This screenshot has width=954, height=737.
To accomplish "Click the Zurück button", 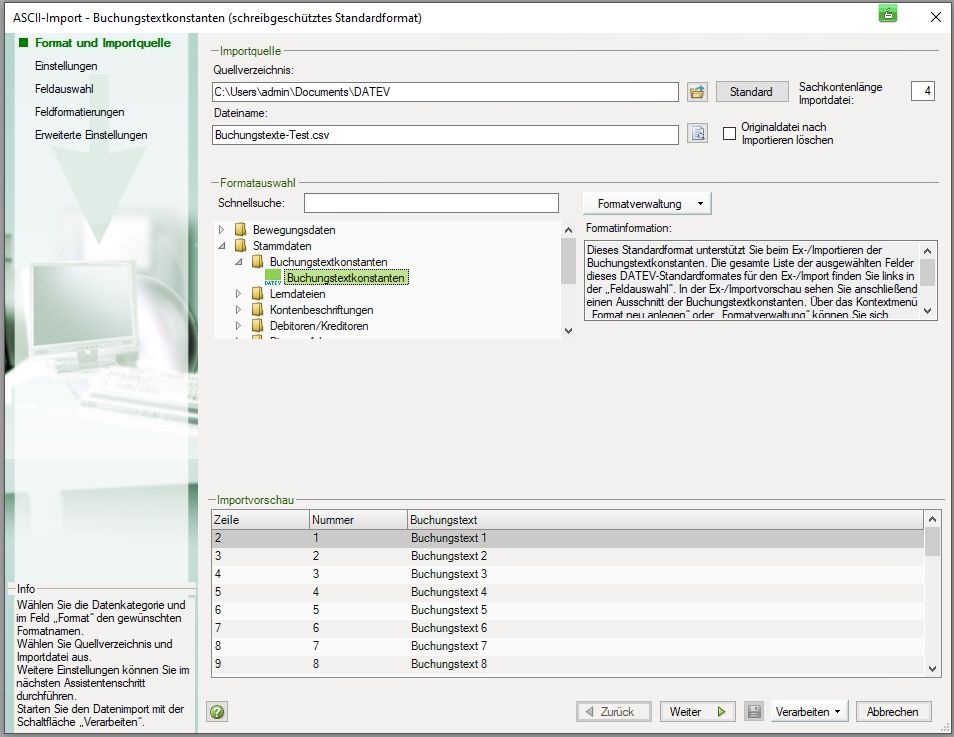I will 613,711.
